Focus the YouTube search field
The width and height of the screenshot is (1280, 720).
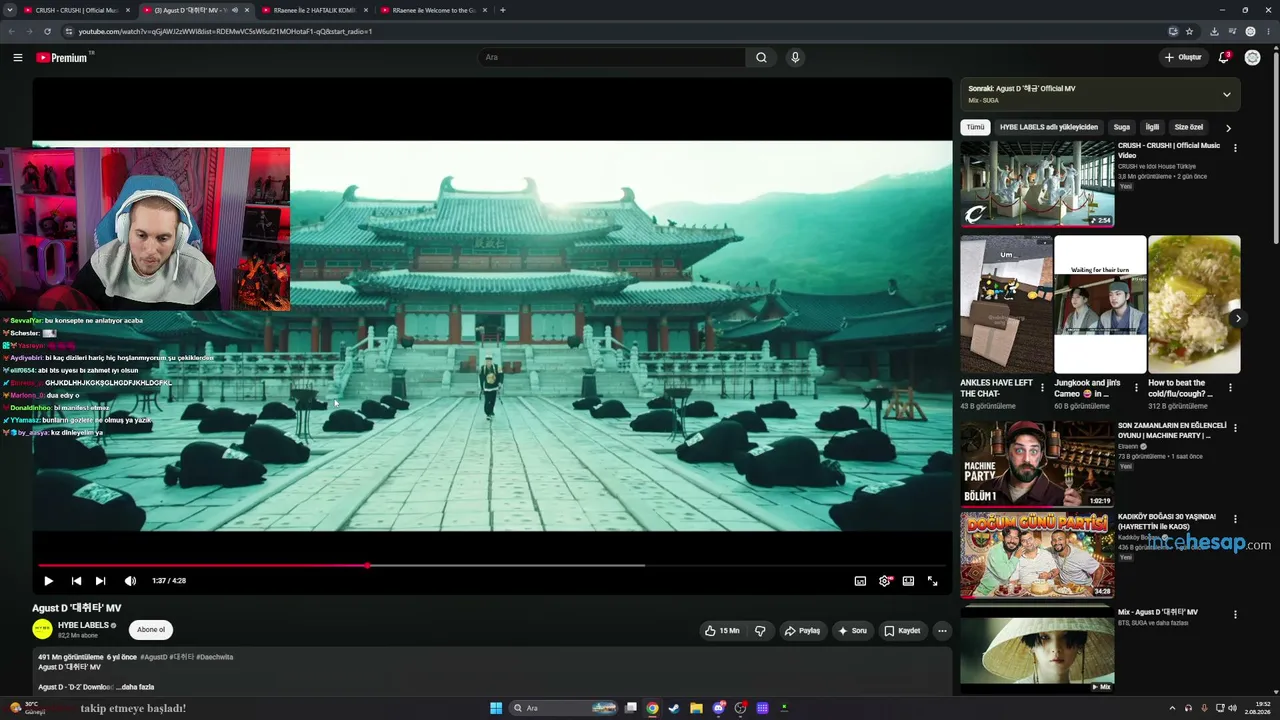point(611,58)
